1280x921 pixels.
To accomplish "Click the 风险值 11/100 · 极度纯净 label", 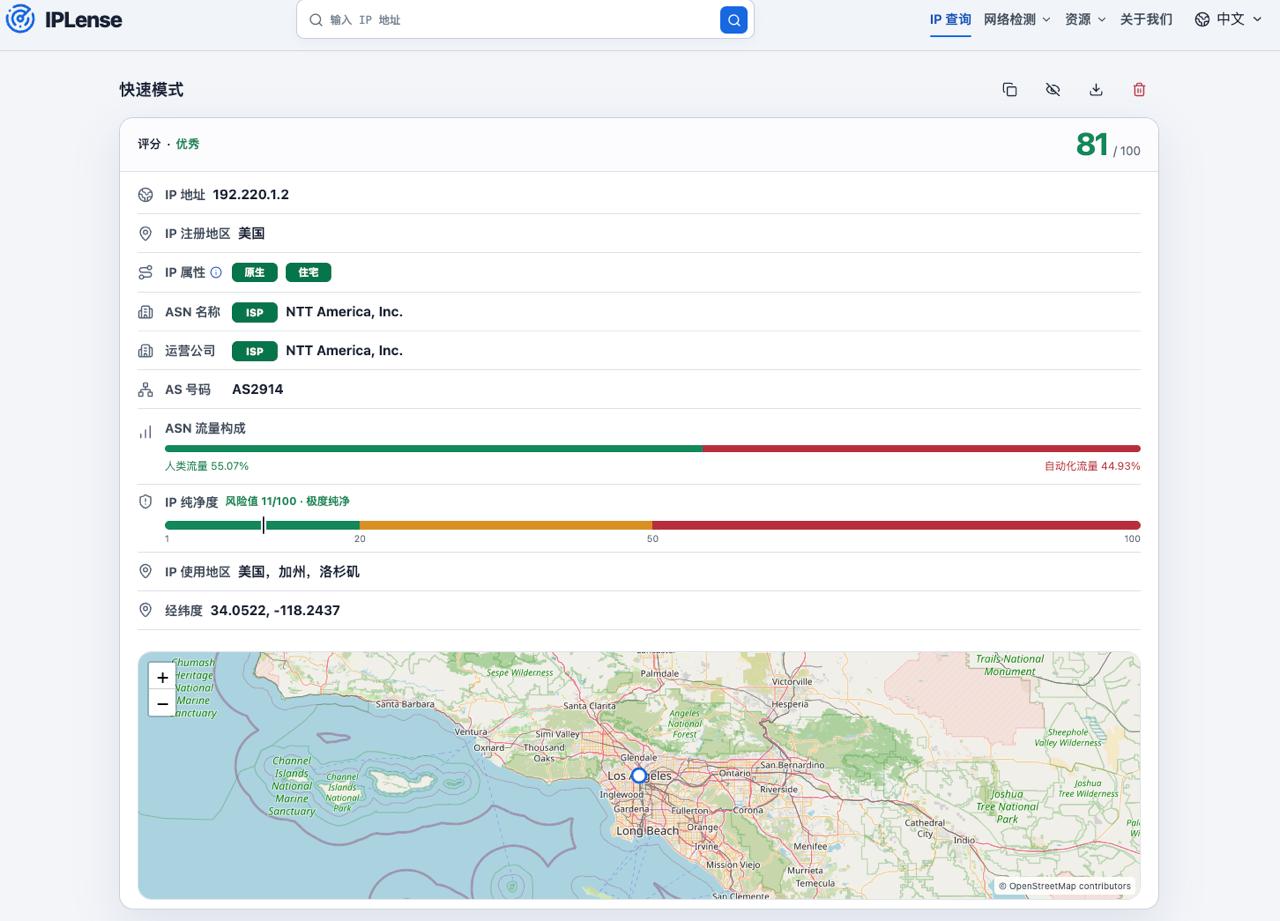I will pyautogui.click(x=287, y=501).
